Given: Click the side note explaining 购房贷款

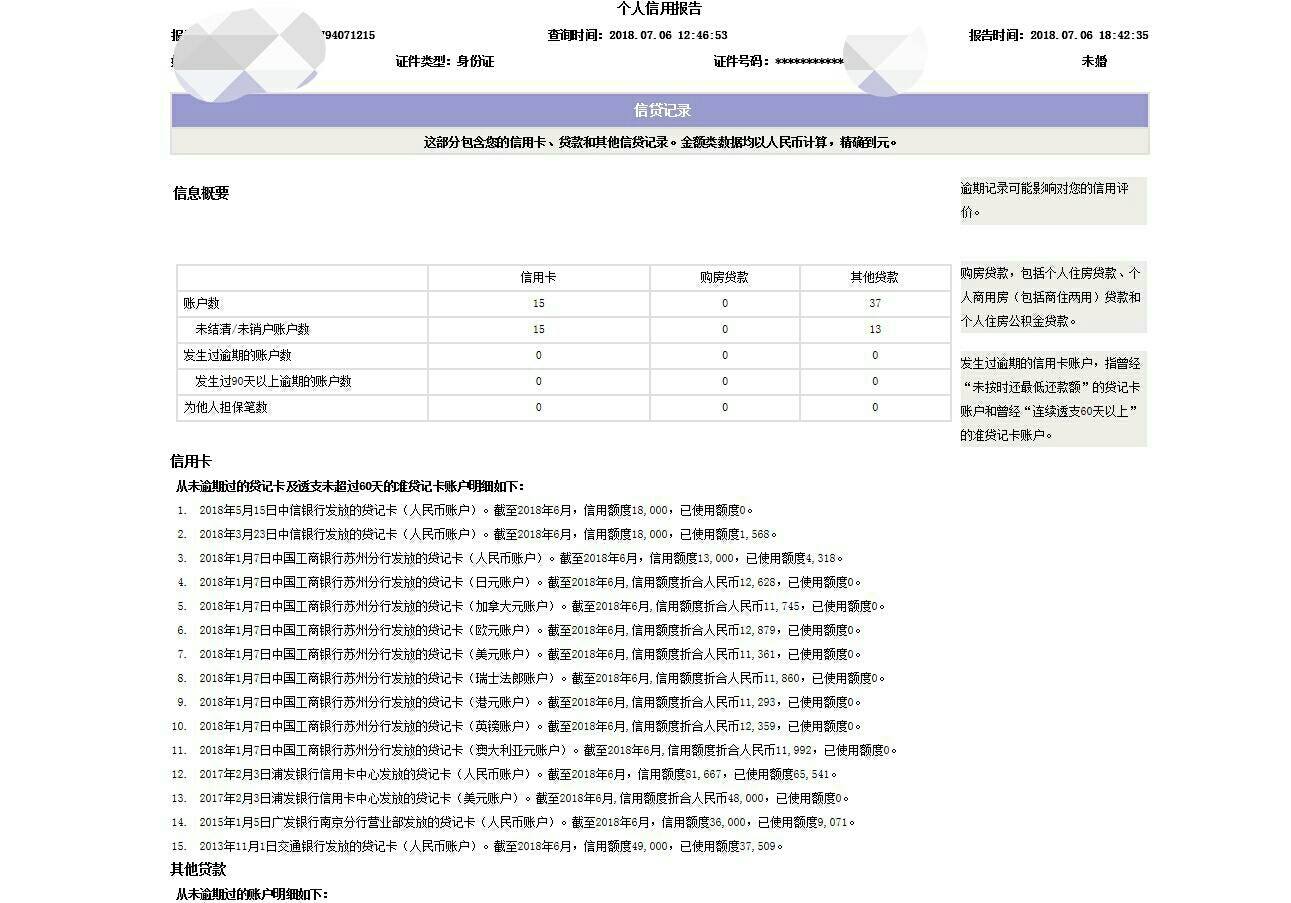Looking at the screenshot, I should click(x=1053, y=297).
